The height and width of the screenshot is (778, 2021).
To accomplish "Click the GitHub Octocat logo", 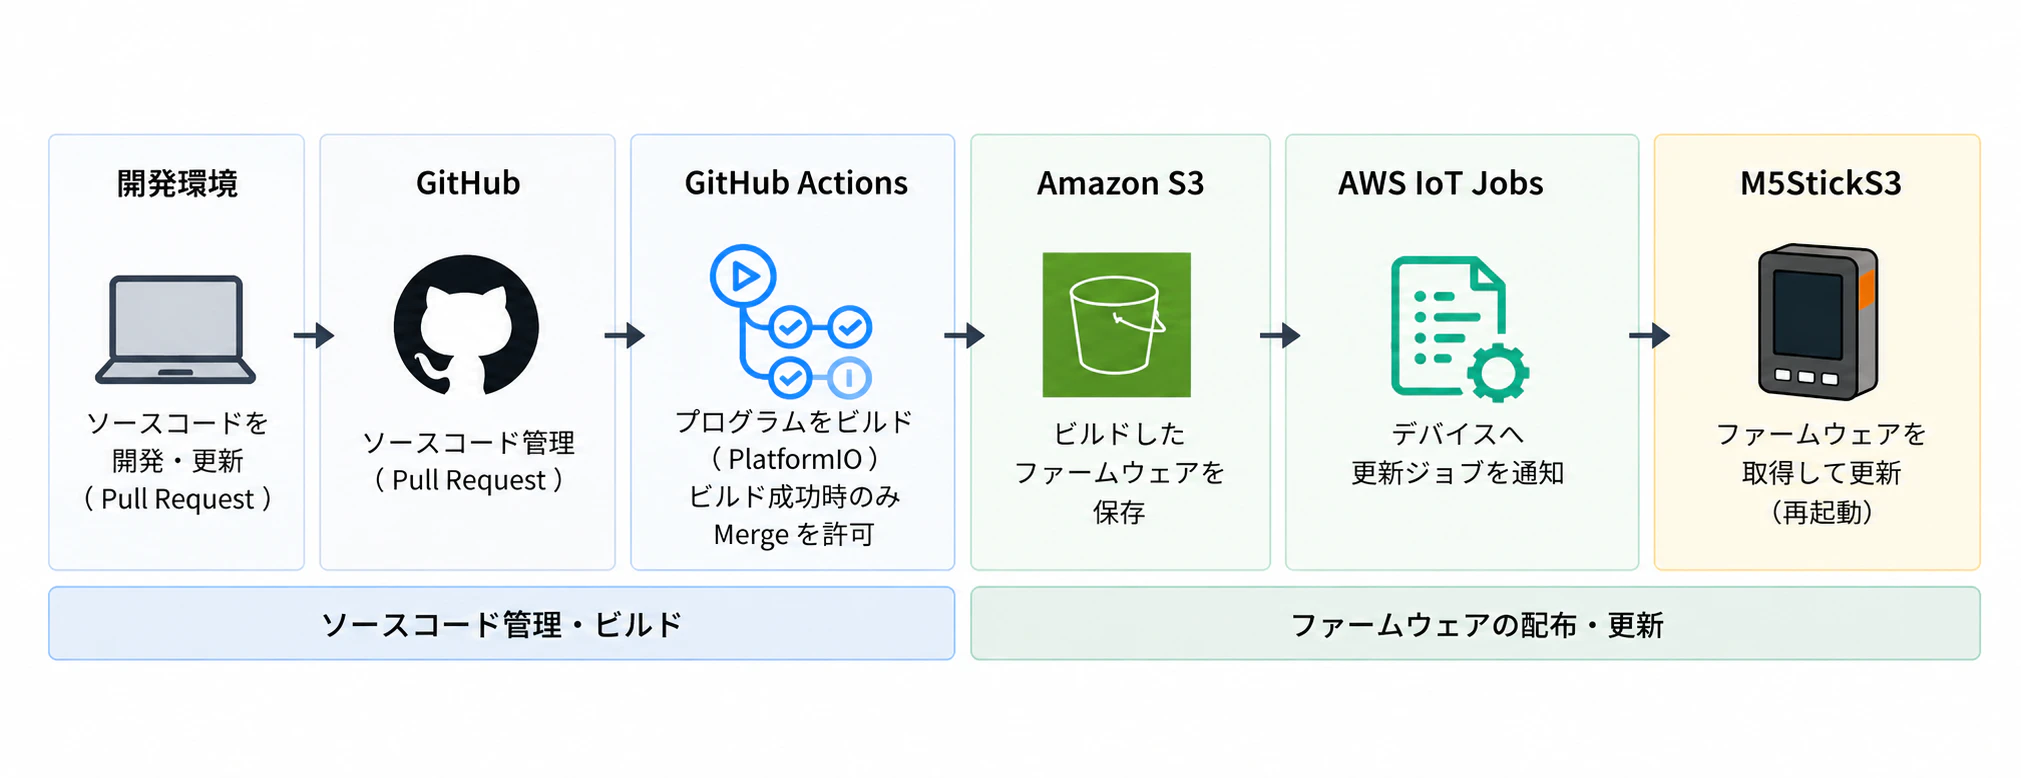I will click(x=466, y=326).
